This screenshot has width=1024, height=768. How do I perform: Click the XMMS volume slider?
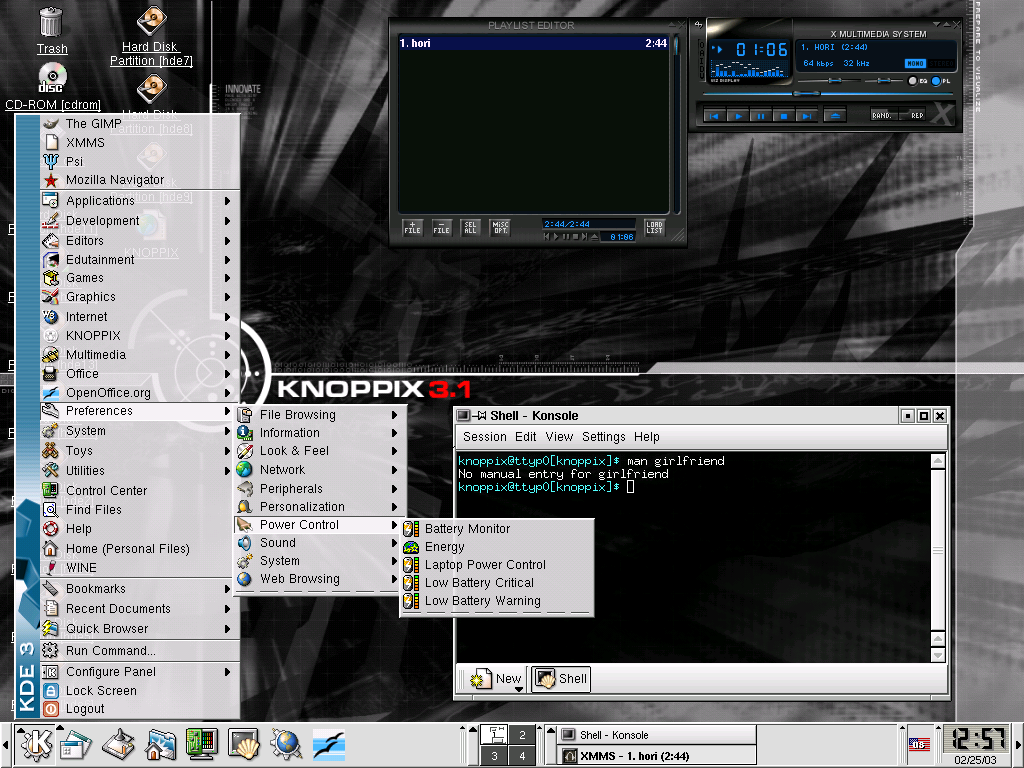pos(835,80)
